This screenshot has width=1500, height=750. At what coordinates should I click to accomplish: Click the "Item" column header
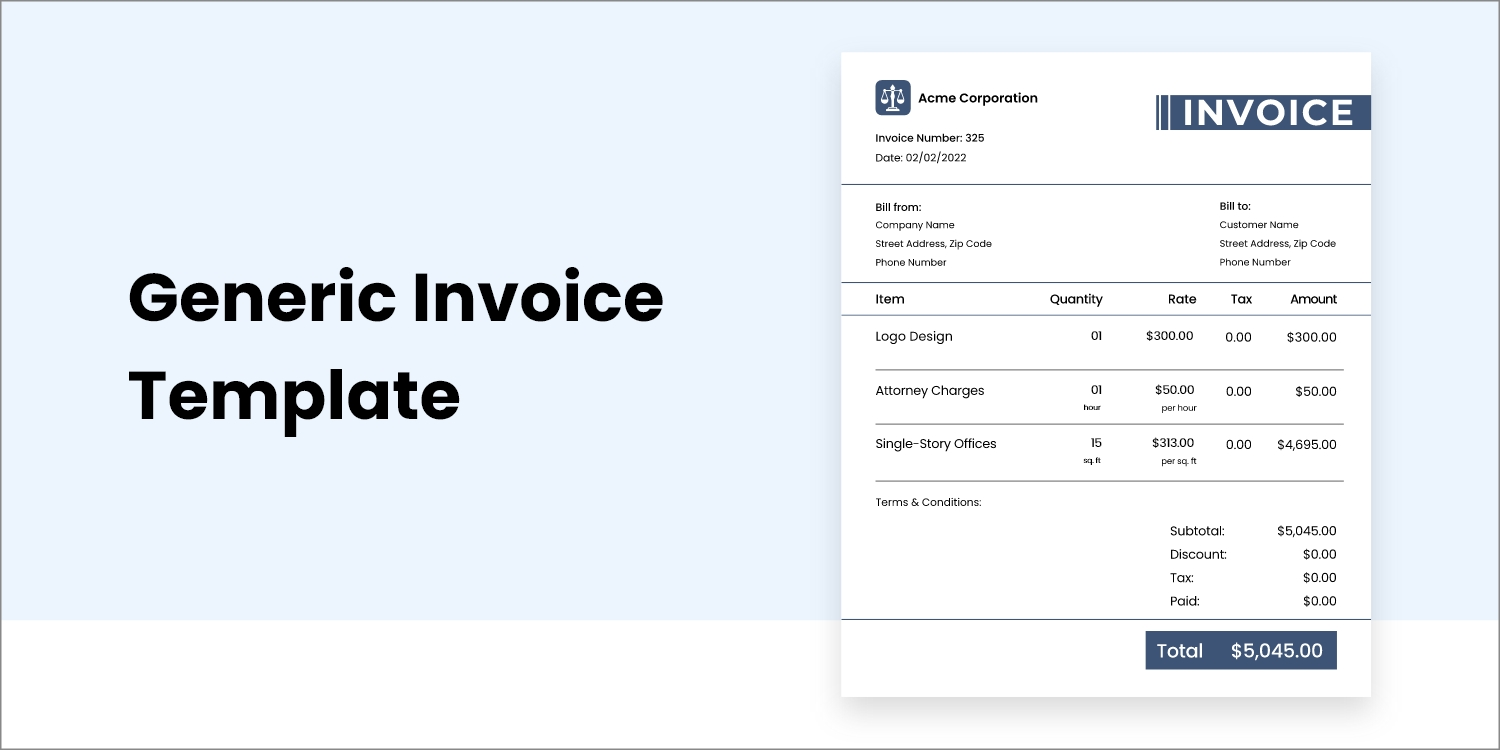coord(890,299)
